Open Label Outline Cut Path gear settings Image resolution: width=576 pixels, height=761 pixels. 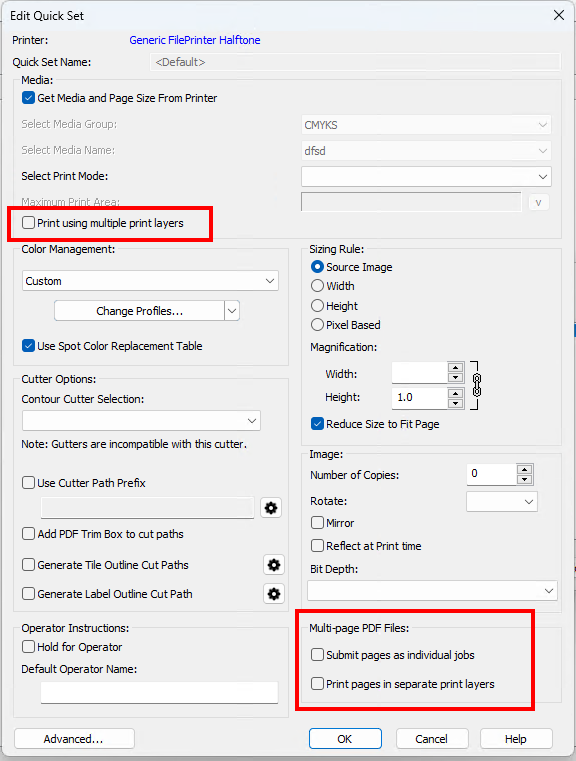[x=274, y=594]
